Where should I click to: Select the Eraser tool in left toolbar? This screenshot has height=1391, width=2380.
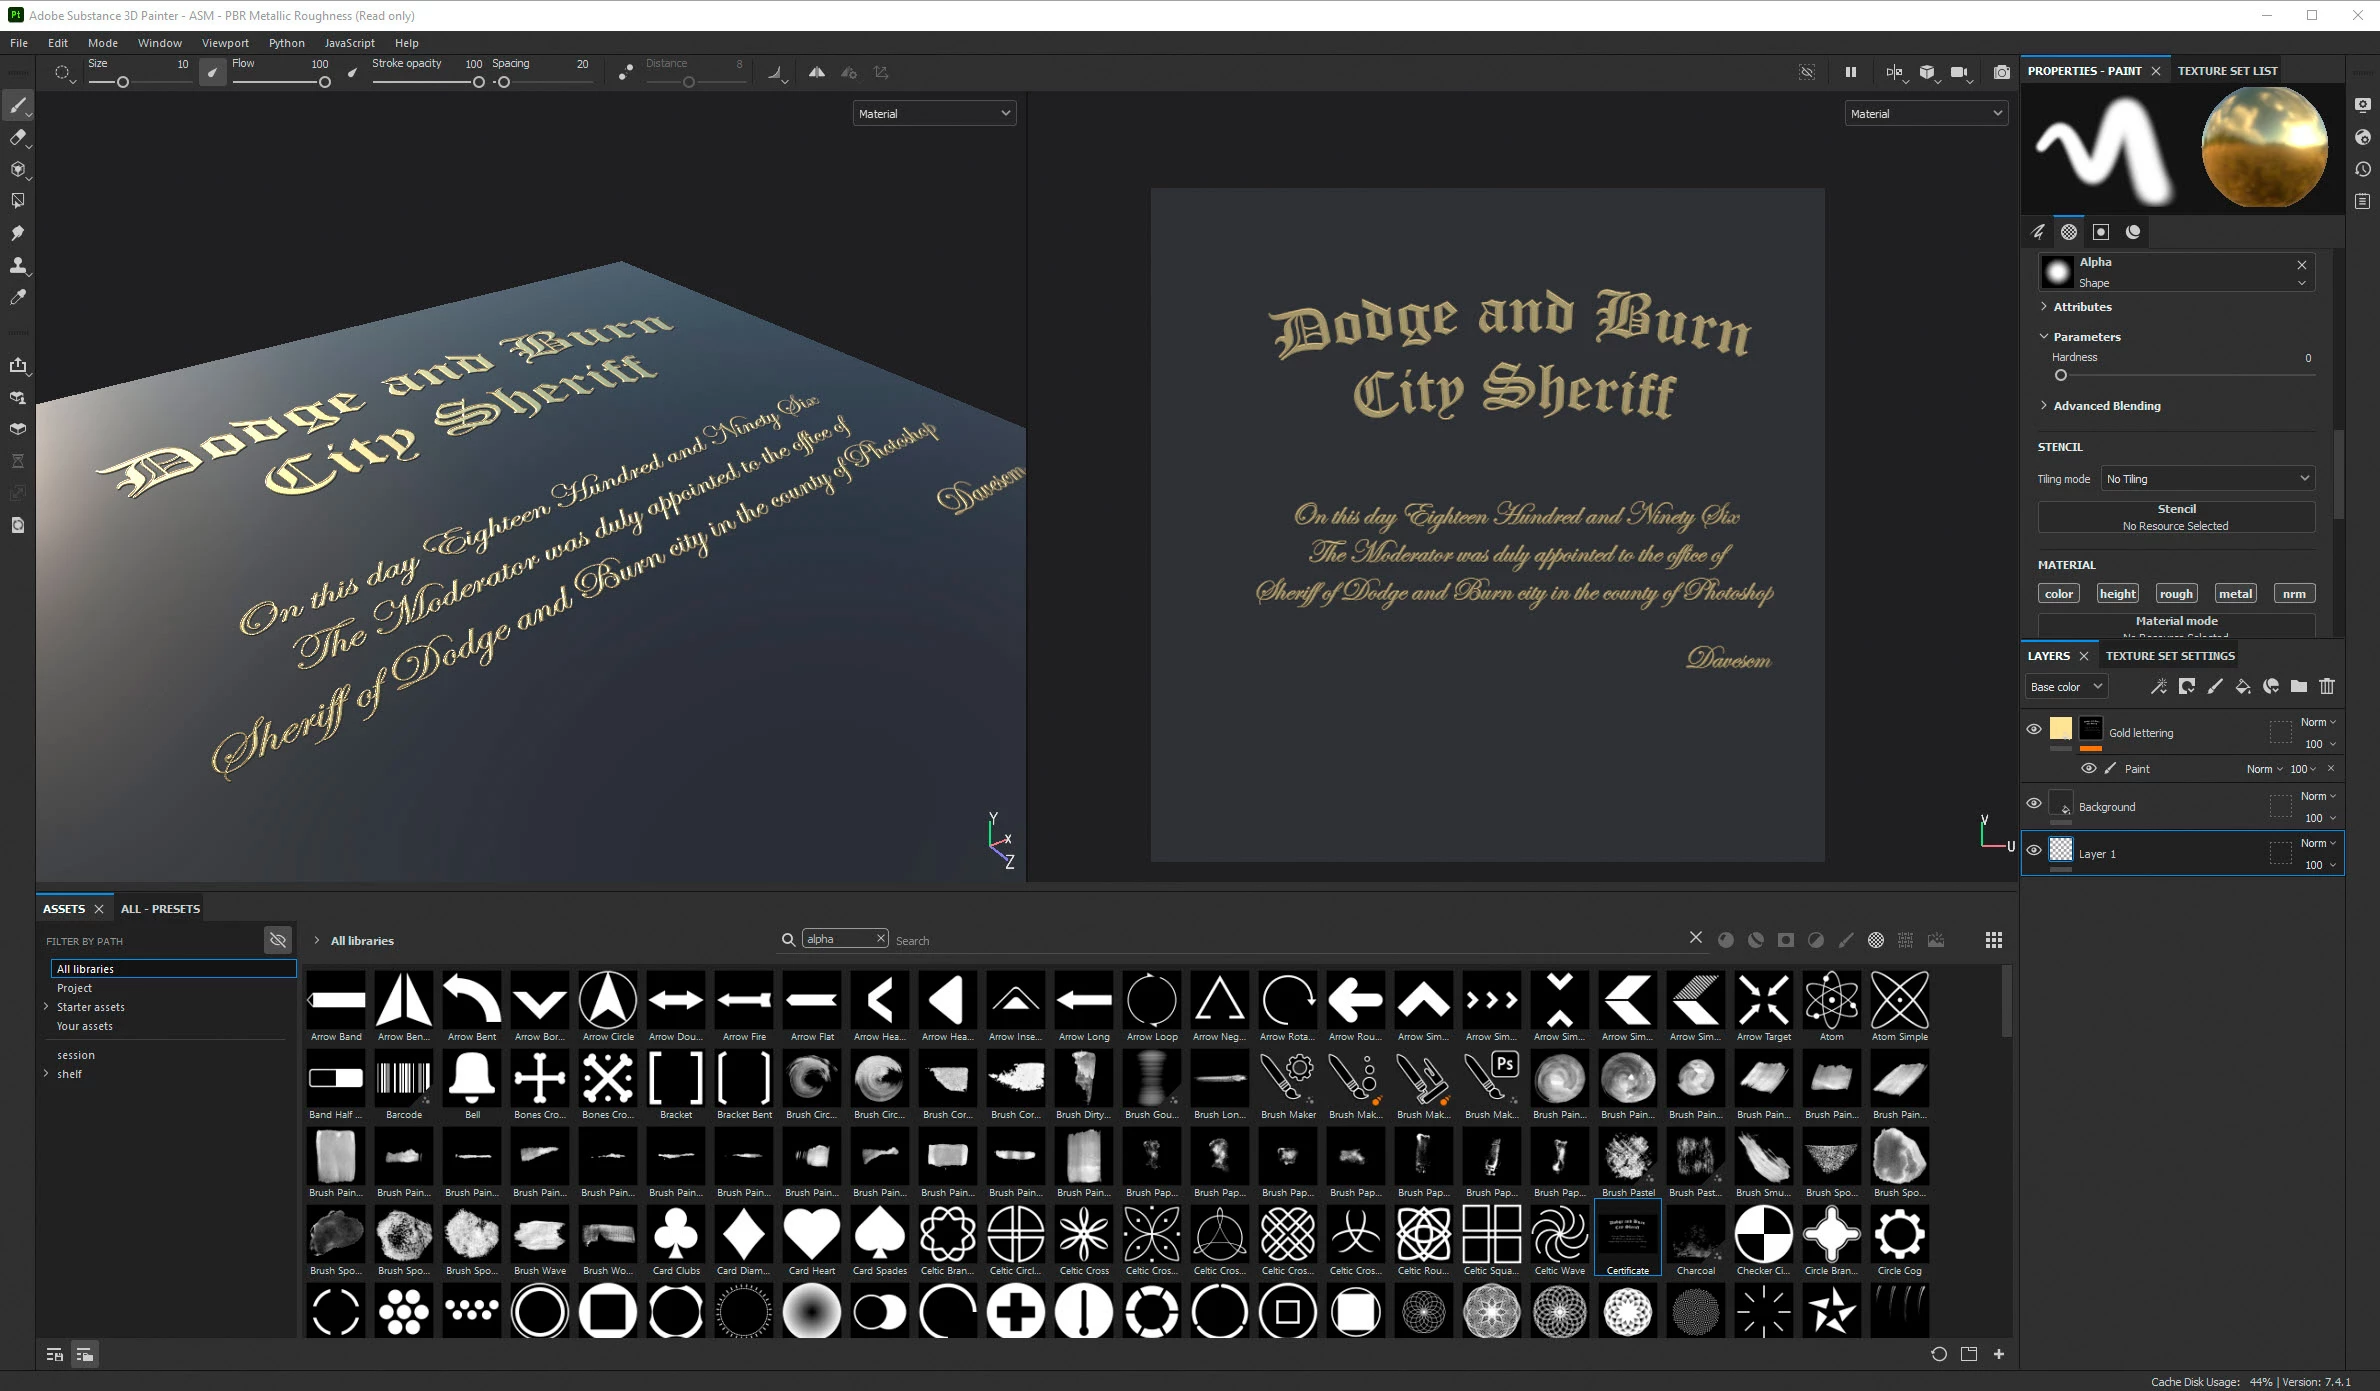(x=17, y=137)
